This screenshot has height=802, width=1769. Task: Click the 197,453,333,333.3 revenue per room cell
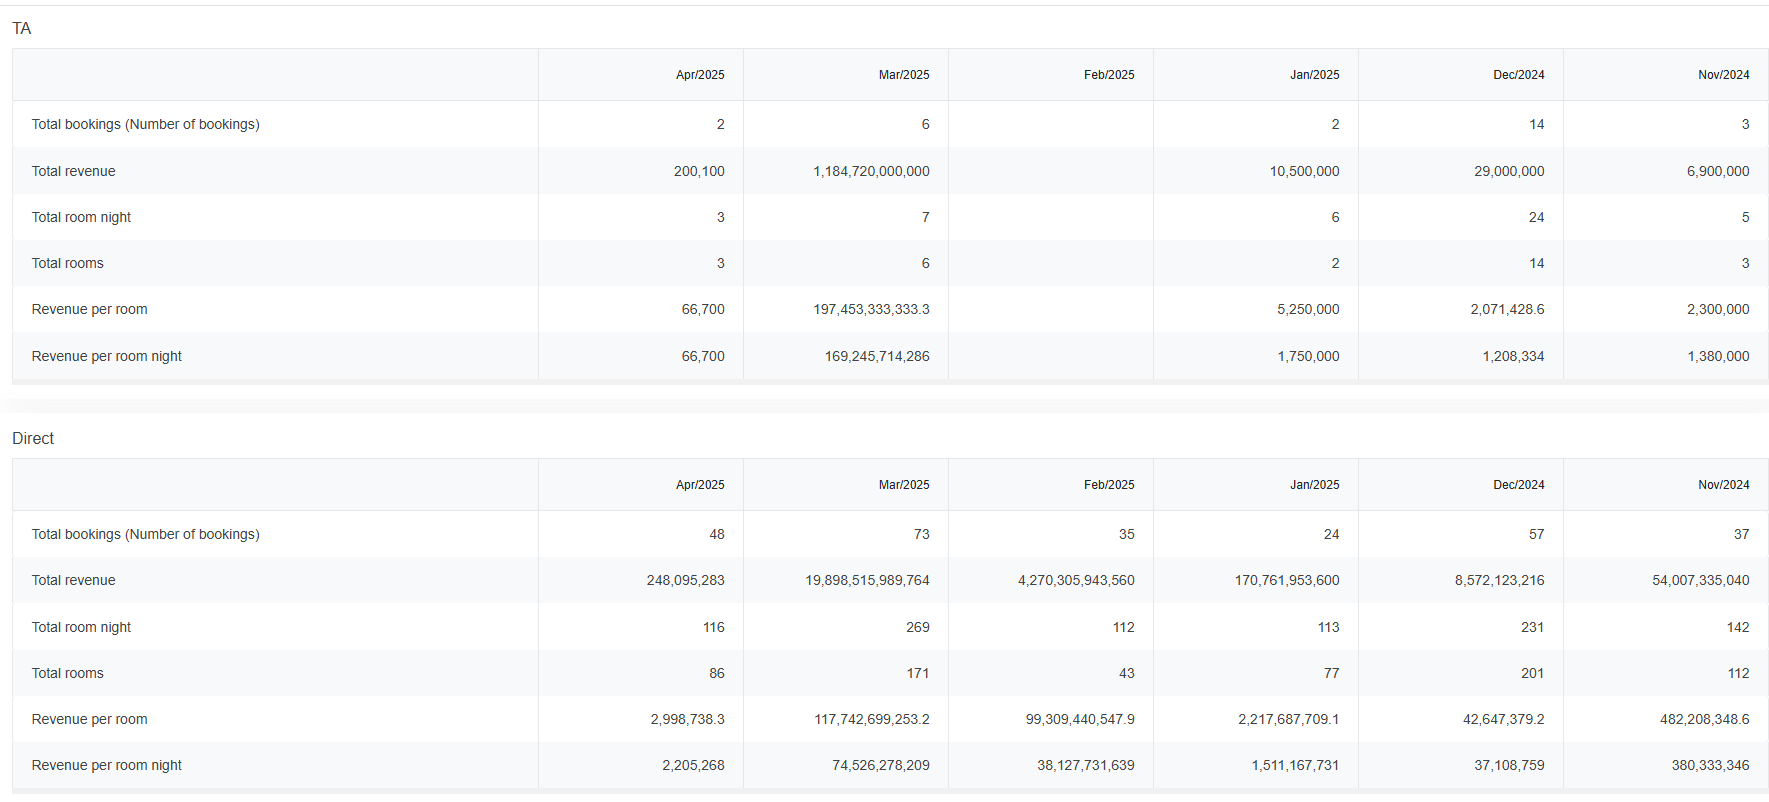(x=871, y=309)
